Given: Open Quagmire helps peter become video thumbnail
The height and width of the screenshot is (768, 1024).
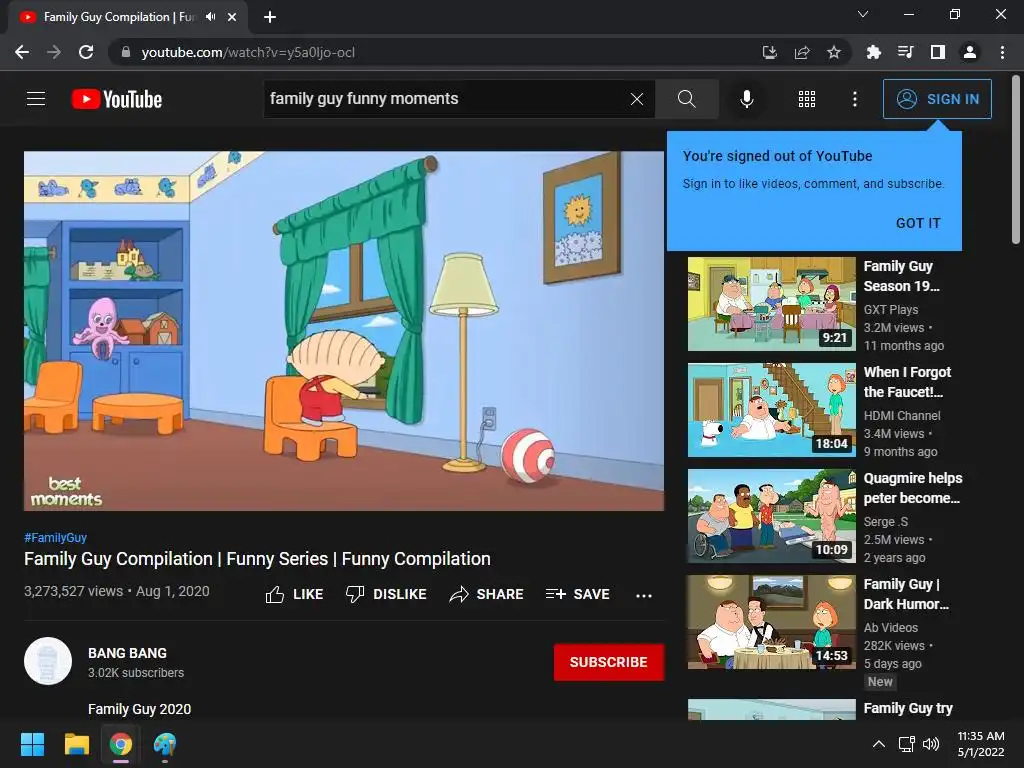Looking at the screenshot, I should (x=771, y=515).
